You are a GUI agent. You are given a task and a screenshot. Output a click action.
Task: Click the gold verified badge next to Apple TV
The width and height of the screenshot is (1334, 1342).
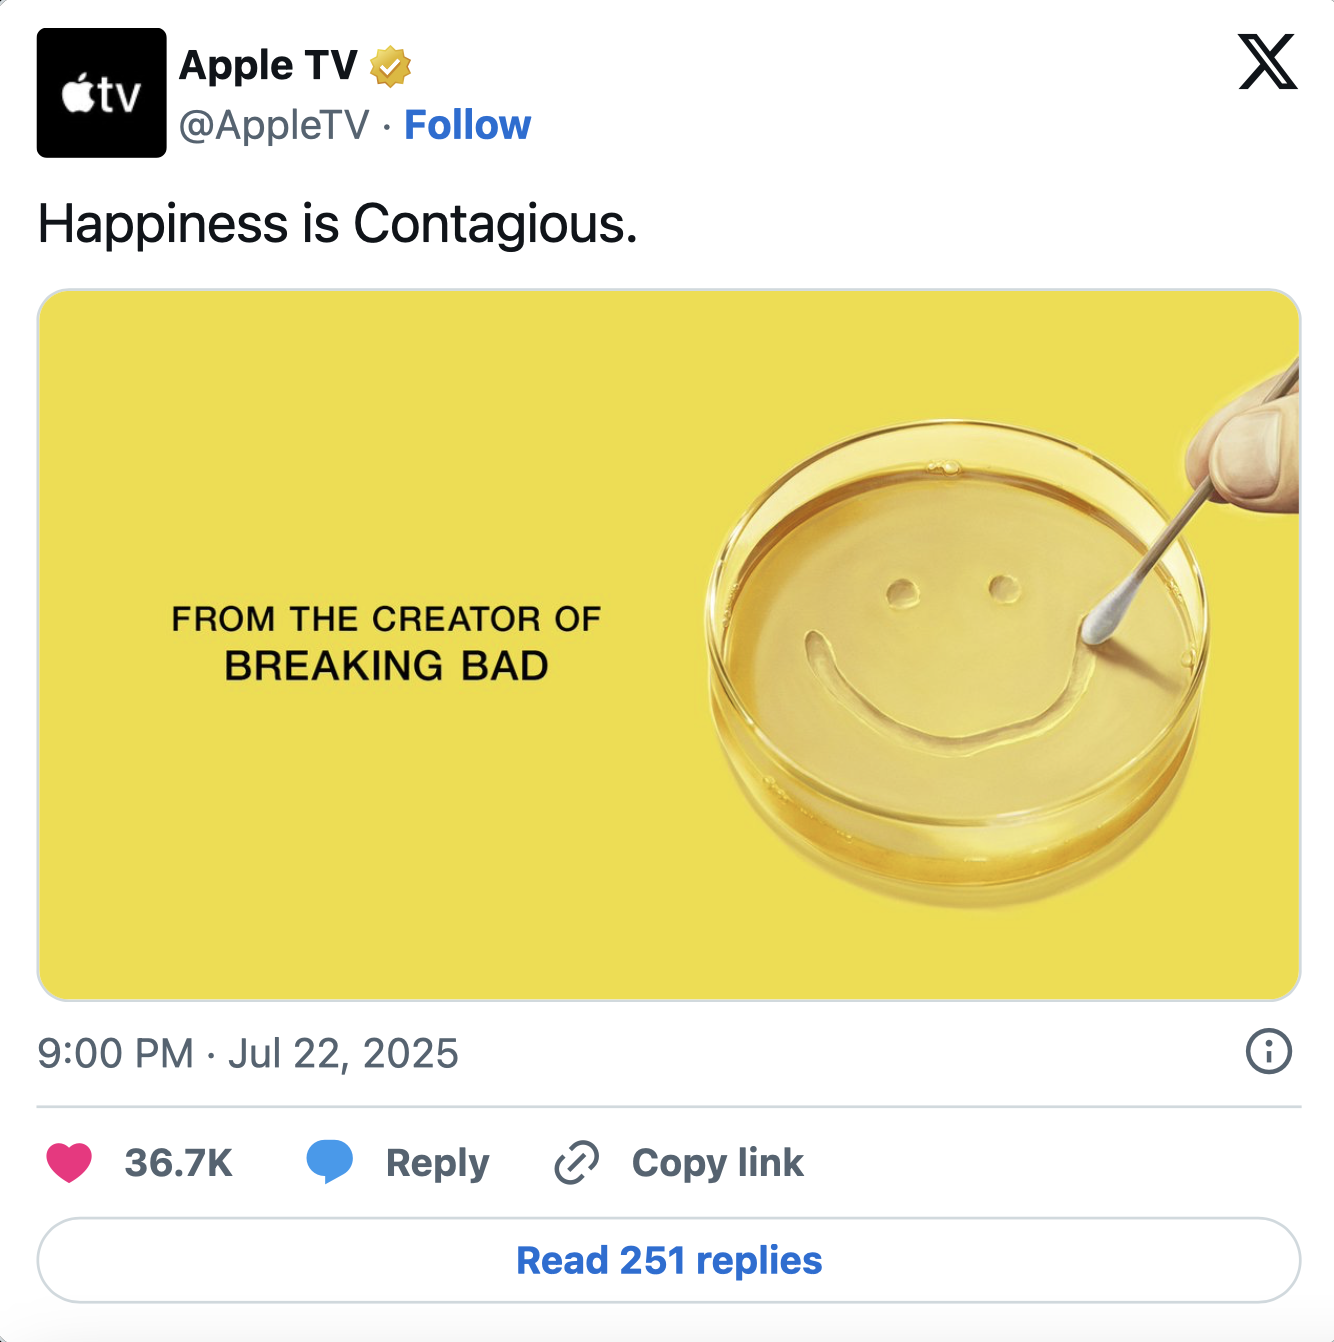point(390,65)
